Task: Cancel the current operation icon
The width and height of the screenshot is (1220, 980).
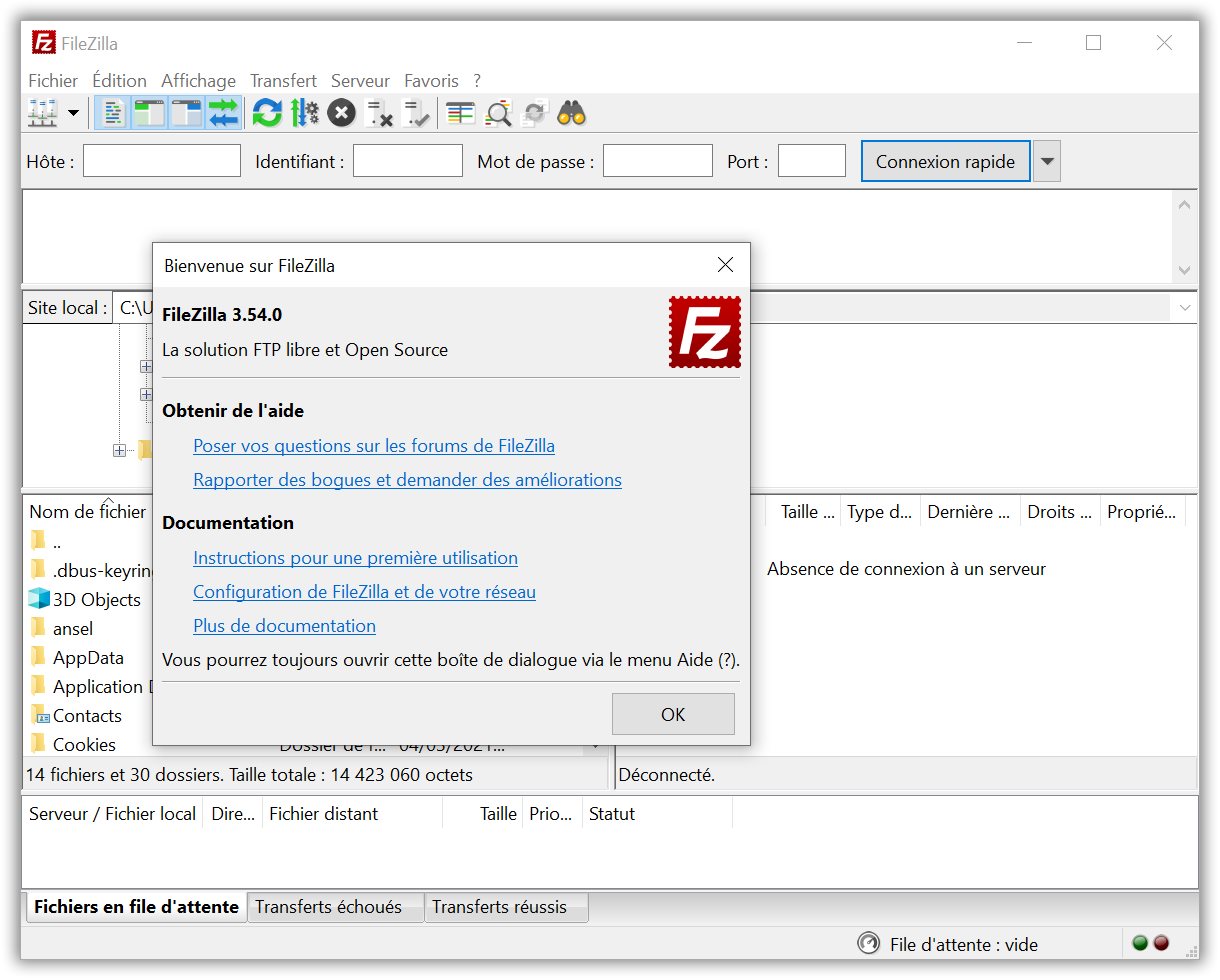Action: [342, 113]
